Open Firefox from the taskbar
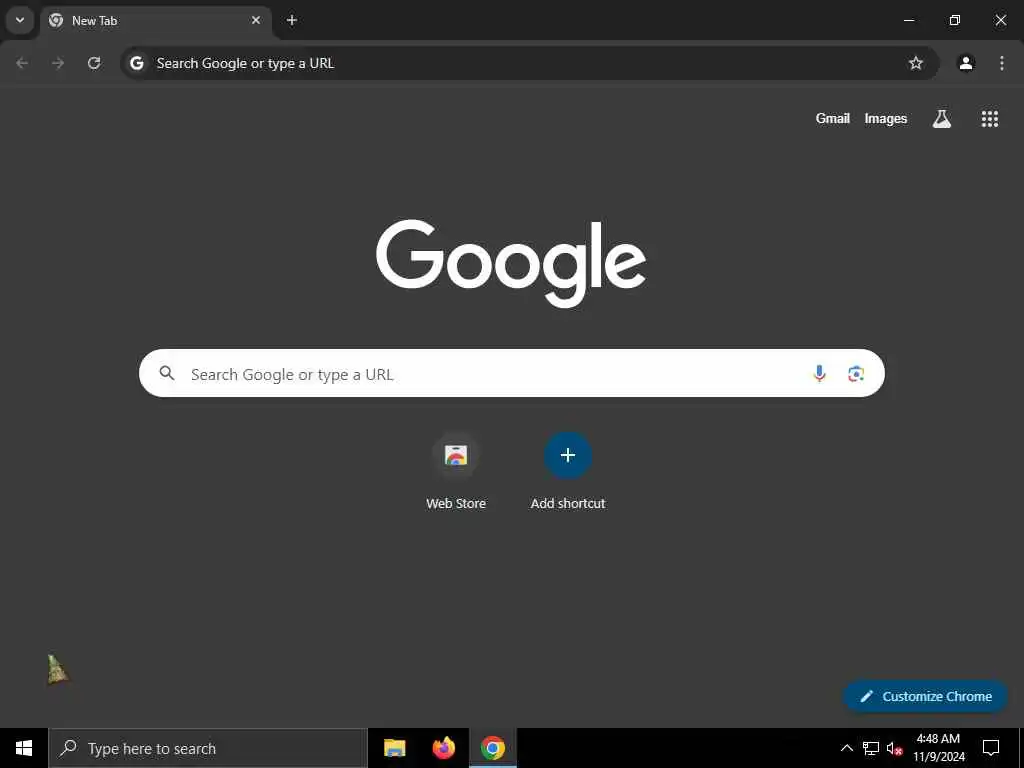This screenshot has width=1024, height=768. pyautogui.click(x=443, y=748)
